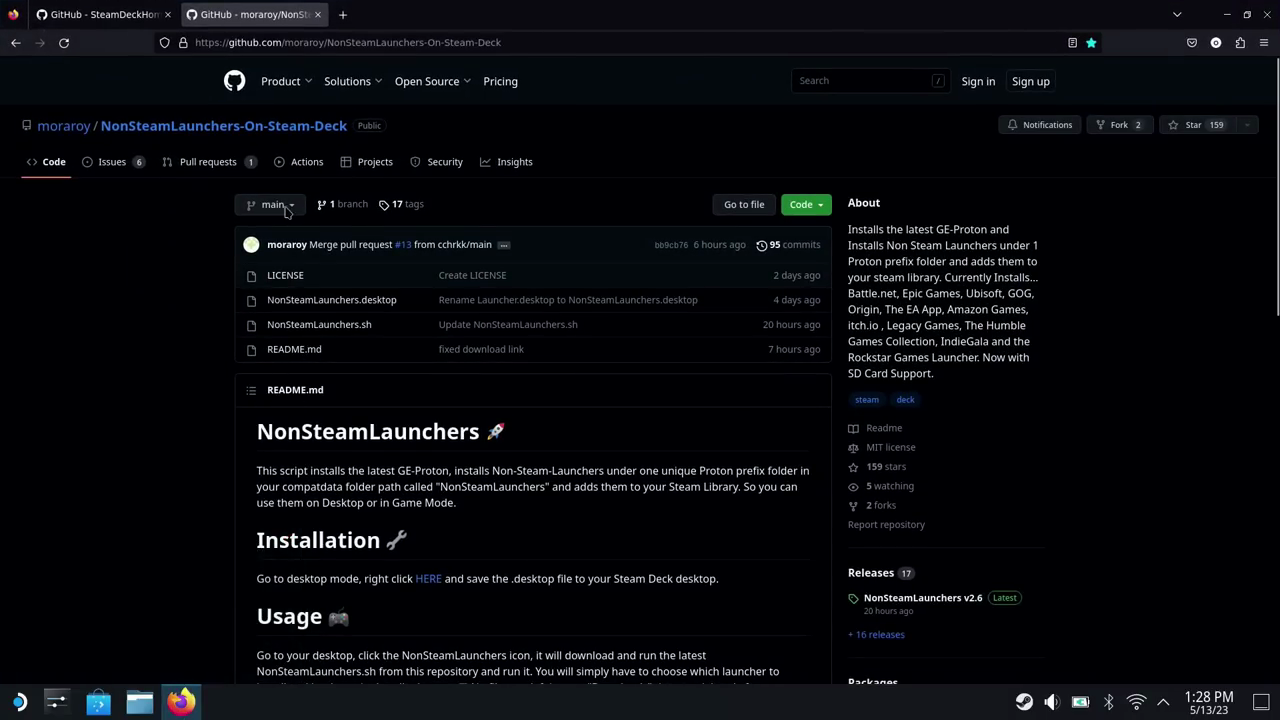1280x720 pixels.
Task: Open the Actions tab
Action: [x=298, y=162]
